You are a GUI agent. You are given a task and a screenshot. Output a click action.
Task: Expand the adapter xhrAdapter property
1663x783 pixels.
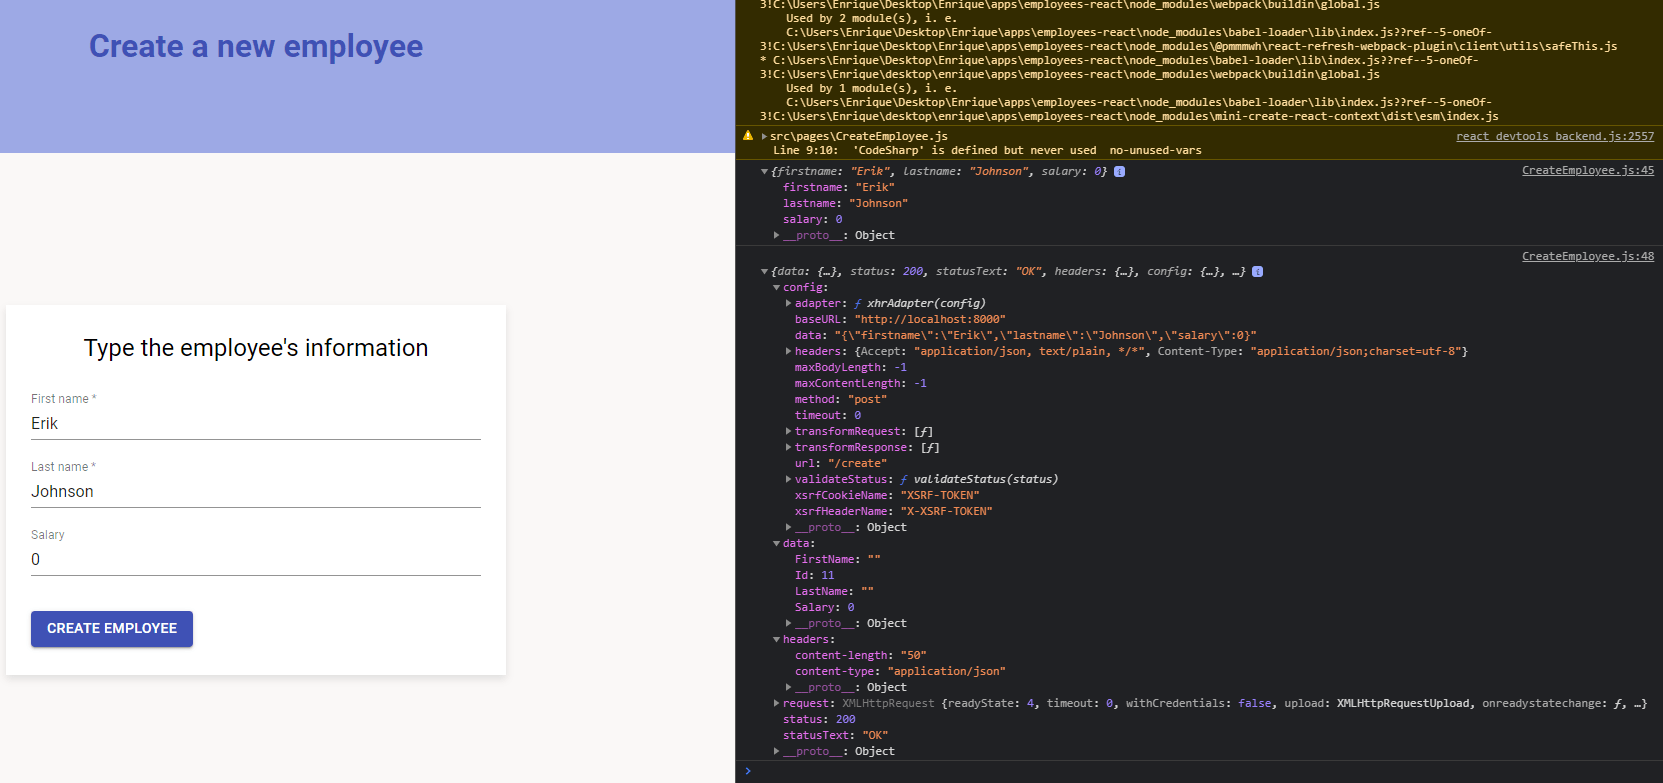[x=789, y=304]
